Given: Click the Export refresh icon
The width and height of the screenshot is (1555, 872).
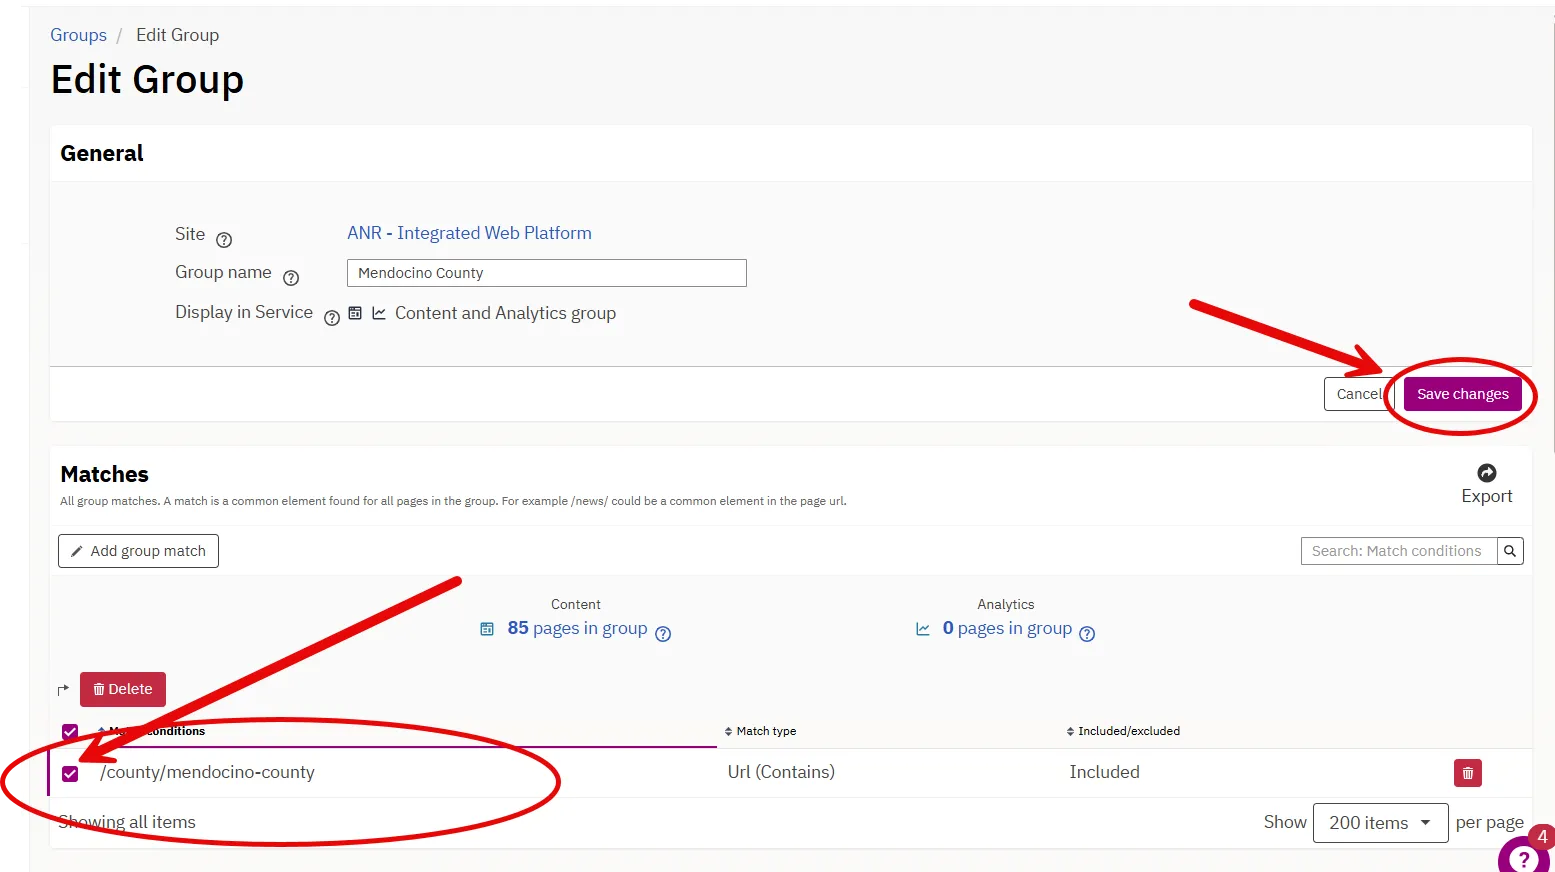Looking at the screenshot, I should pos(1487,472).
